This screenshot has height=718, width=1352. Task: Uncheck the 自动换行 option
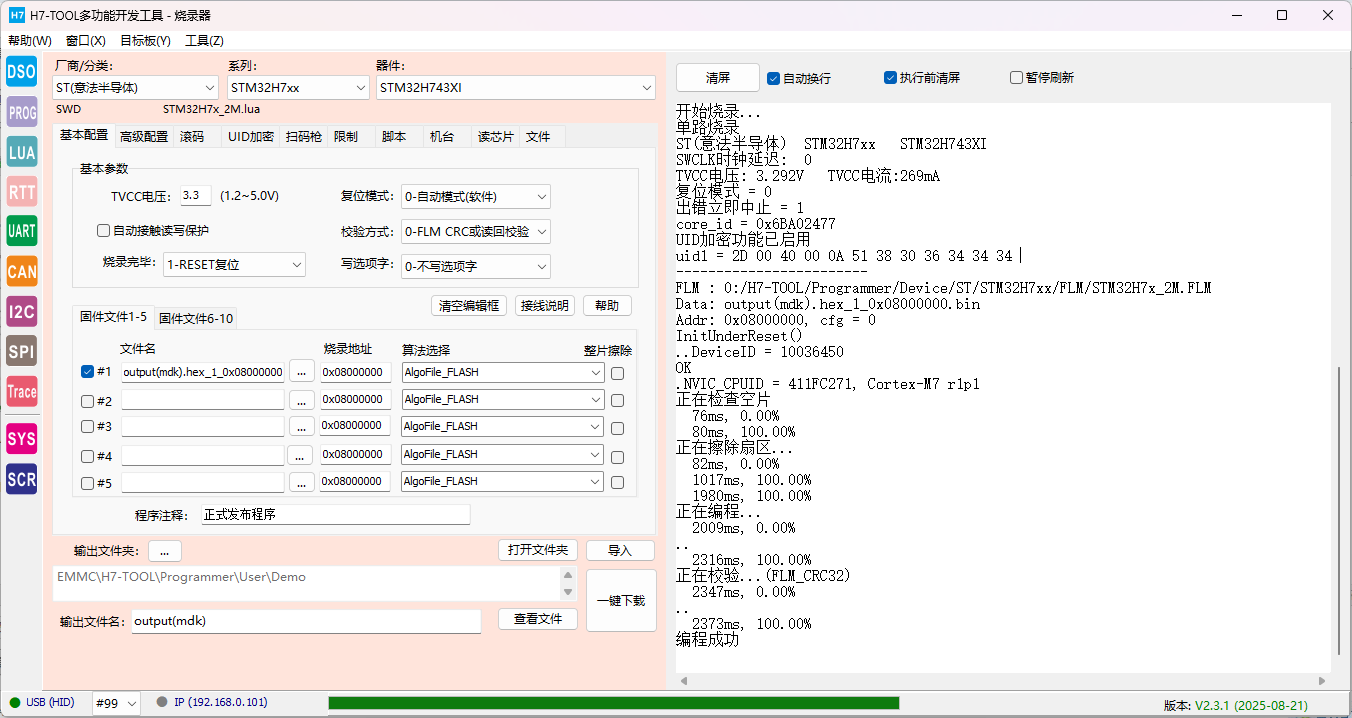click(773, 78)
